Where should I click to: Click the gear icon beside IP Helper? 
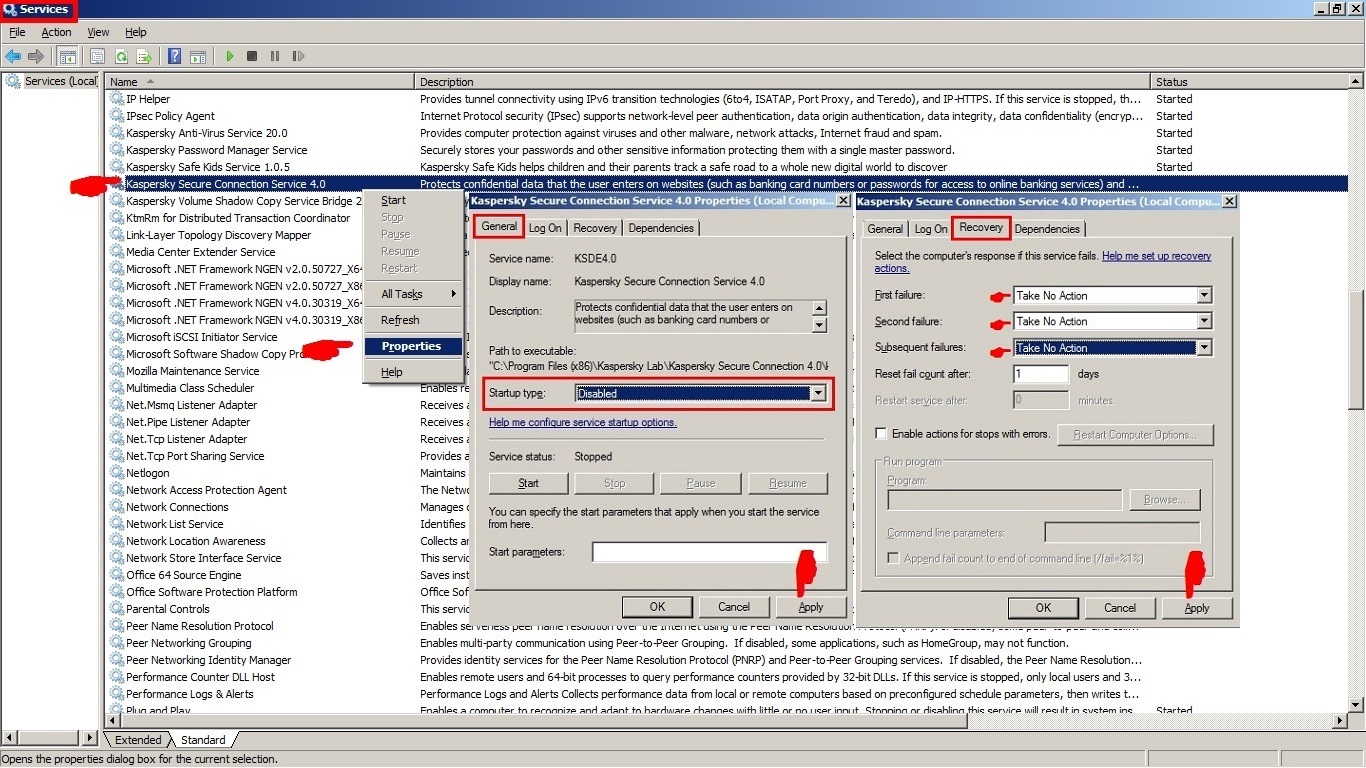[117, 99]
